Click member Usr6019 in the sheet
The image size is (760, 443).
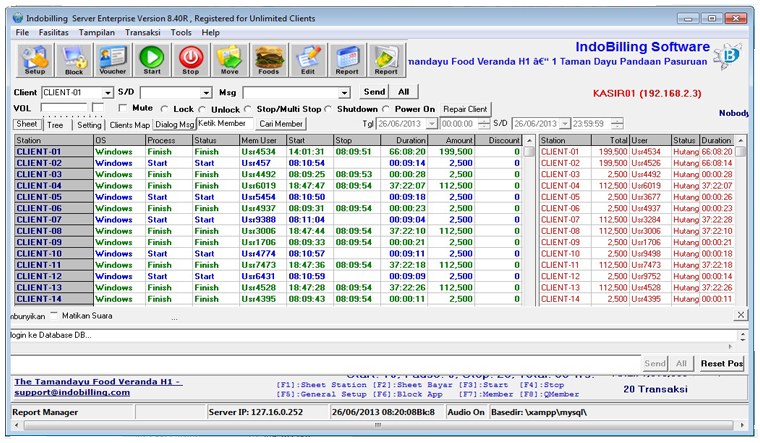[259, 186]
